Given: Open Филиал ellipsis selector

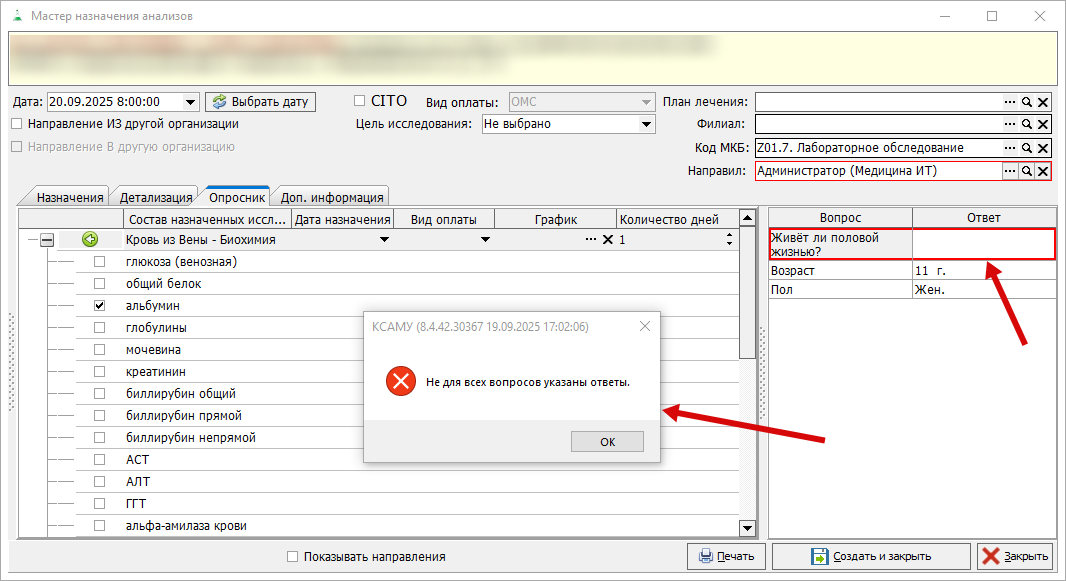Looking at the screenshot, I should click(1010, 124).
